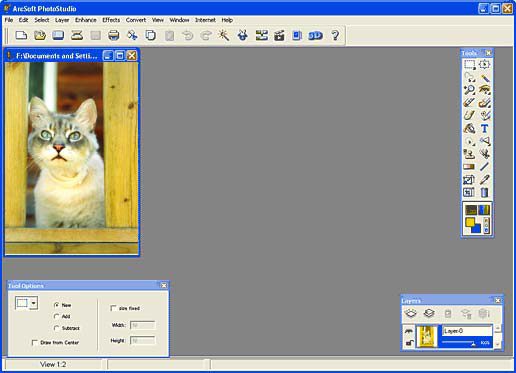The width and height of the screenshot is (516, 373).
Task: Click the Undo arrow in the toolbar
Action: pyautogui.click(x=188, y=35)
